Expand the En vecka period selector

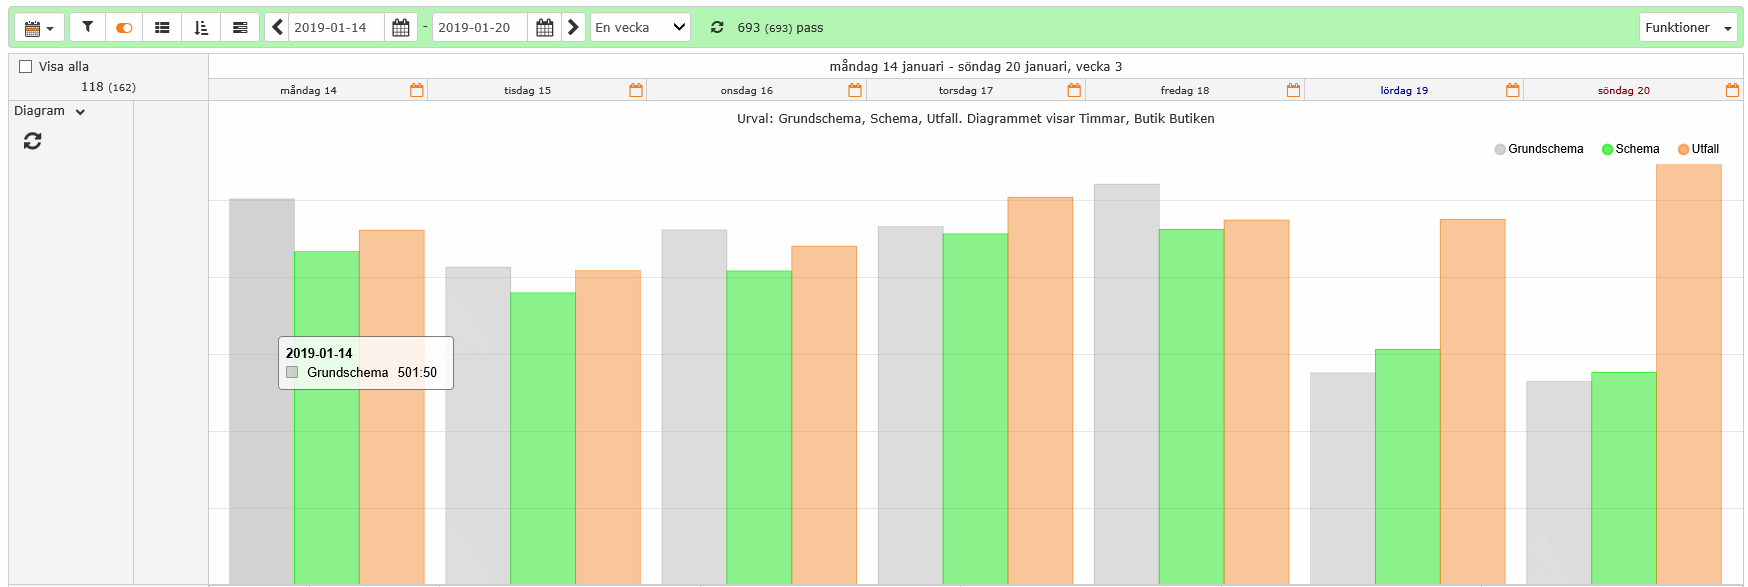click(640, 27)
